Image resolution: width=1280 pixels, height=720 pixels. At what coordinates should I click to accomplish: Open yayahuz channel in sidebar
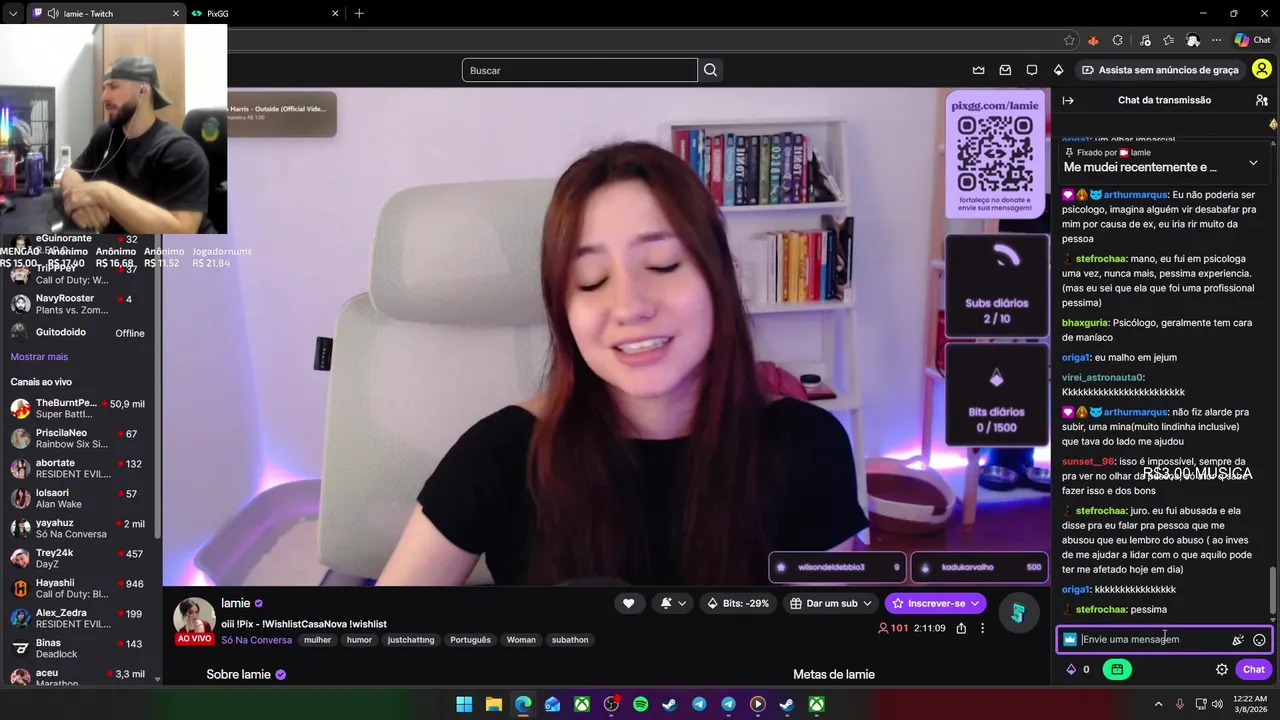click(78, 528)
